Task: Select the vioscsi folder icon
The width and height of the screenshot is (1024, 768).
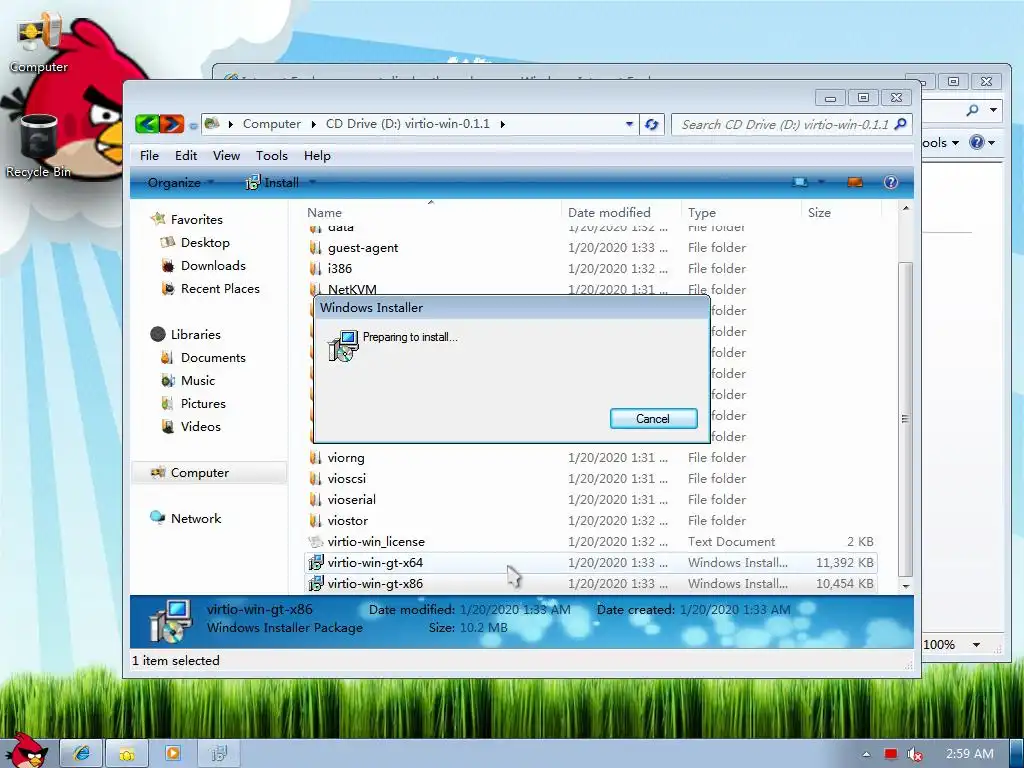Action: pos(315,478)
